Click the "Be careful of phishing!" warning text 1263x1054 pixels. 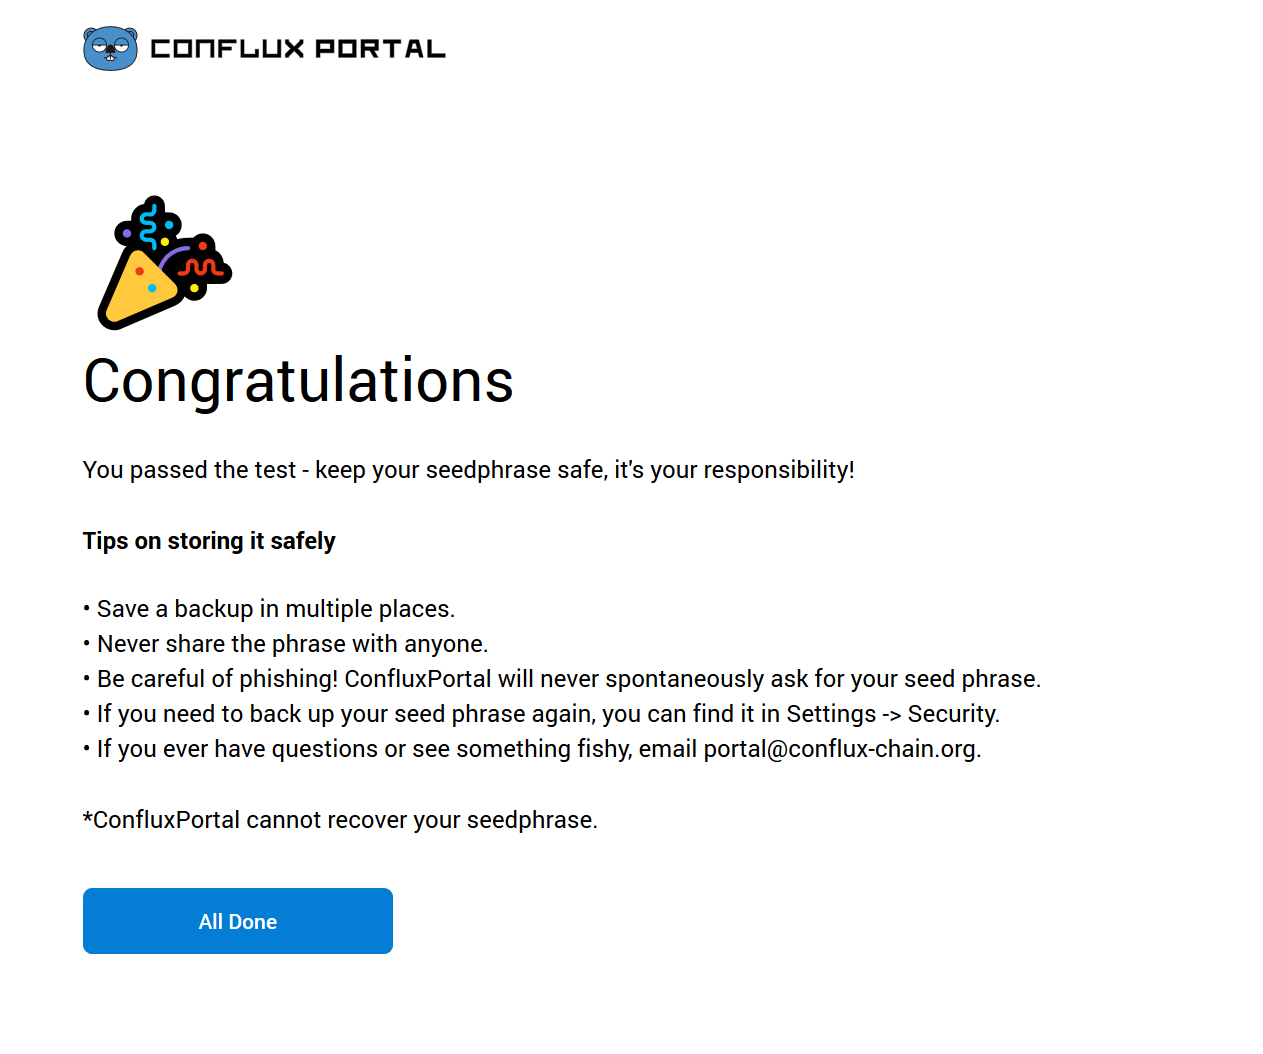(x=217, y=679)
